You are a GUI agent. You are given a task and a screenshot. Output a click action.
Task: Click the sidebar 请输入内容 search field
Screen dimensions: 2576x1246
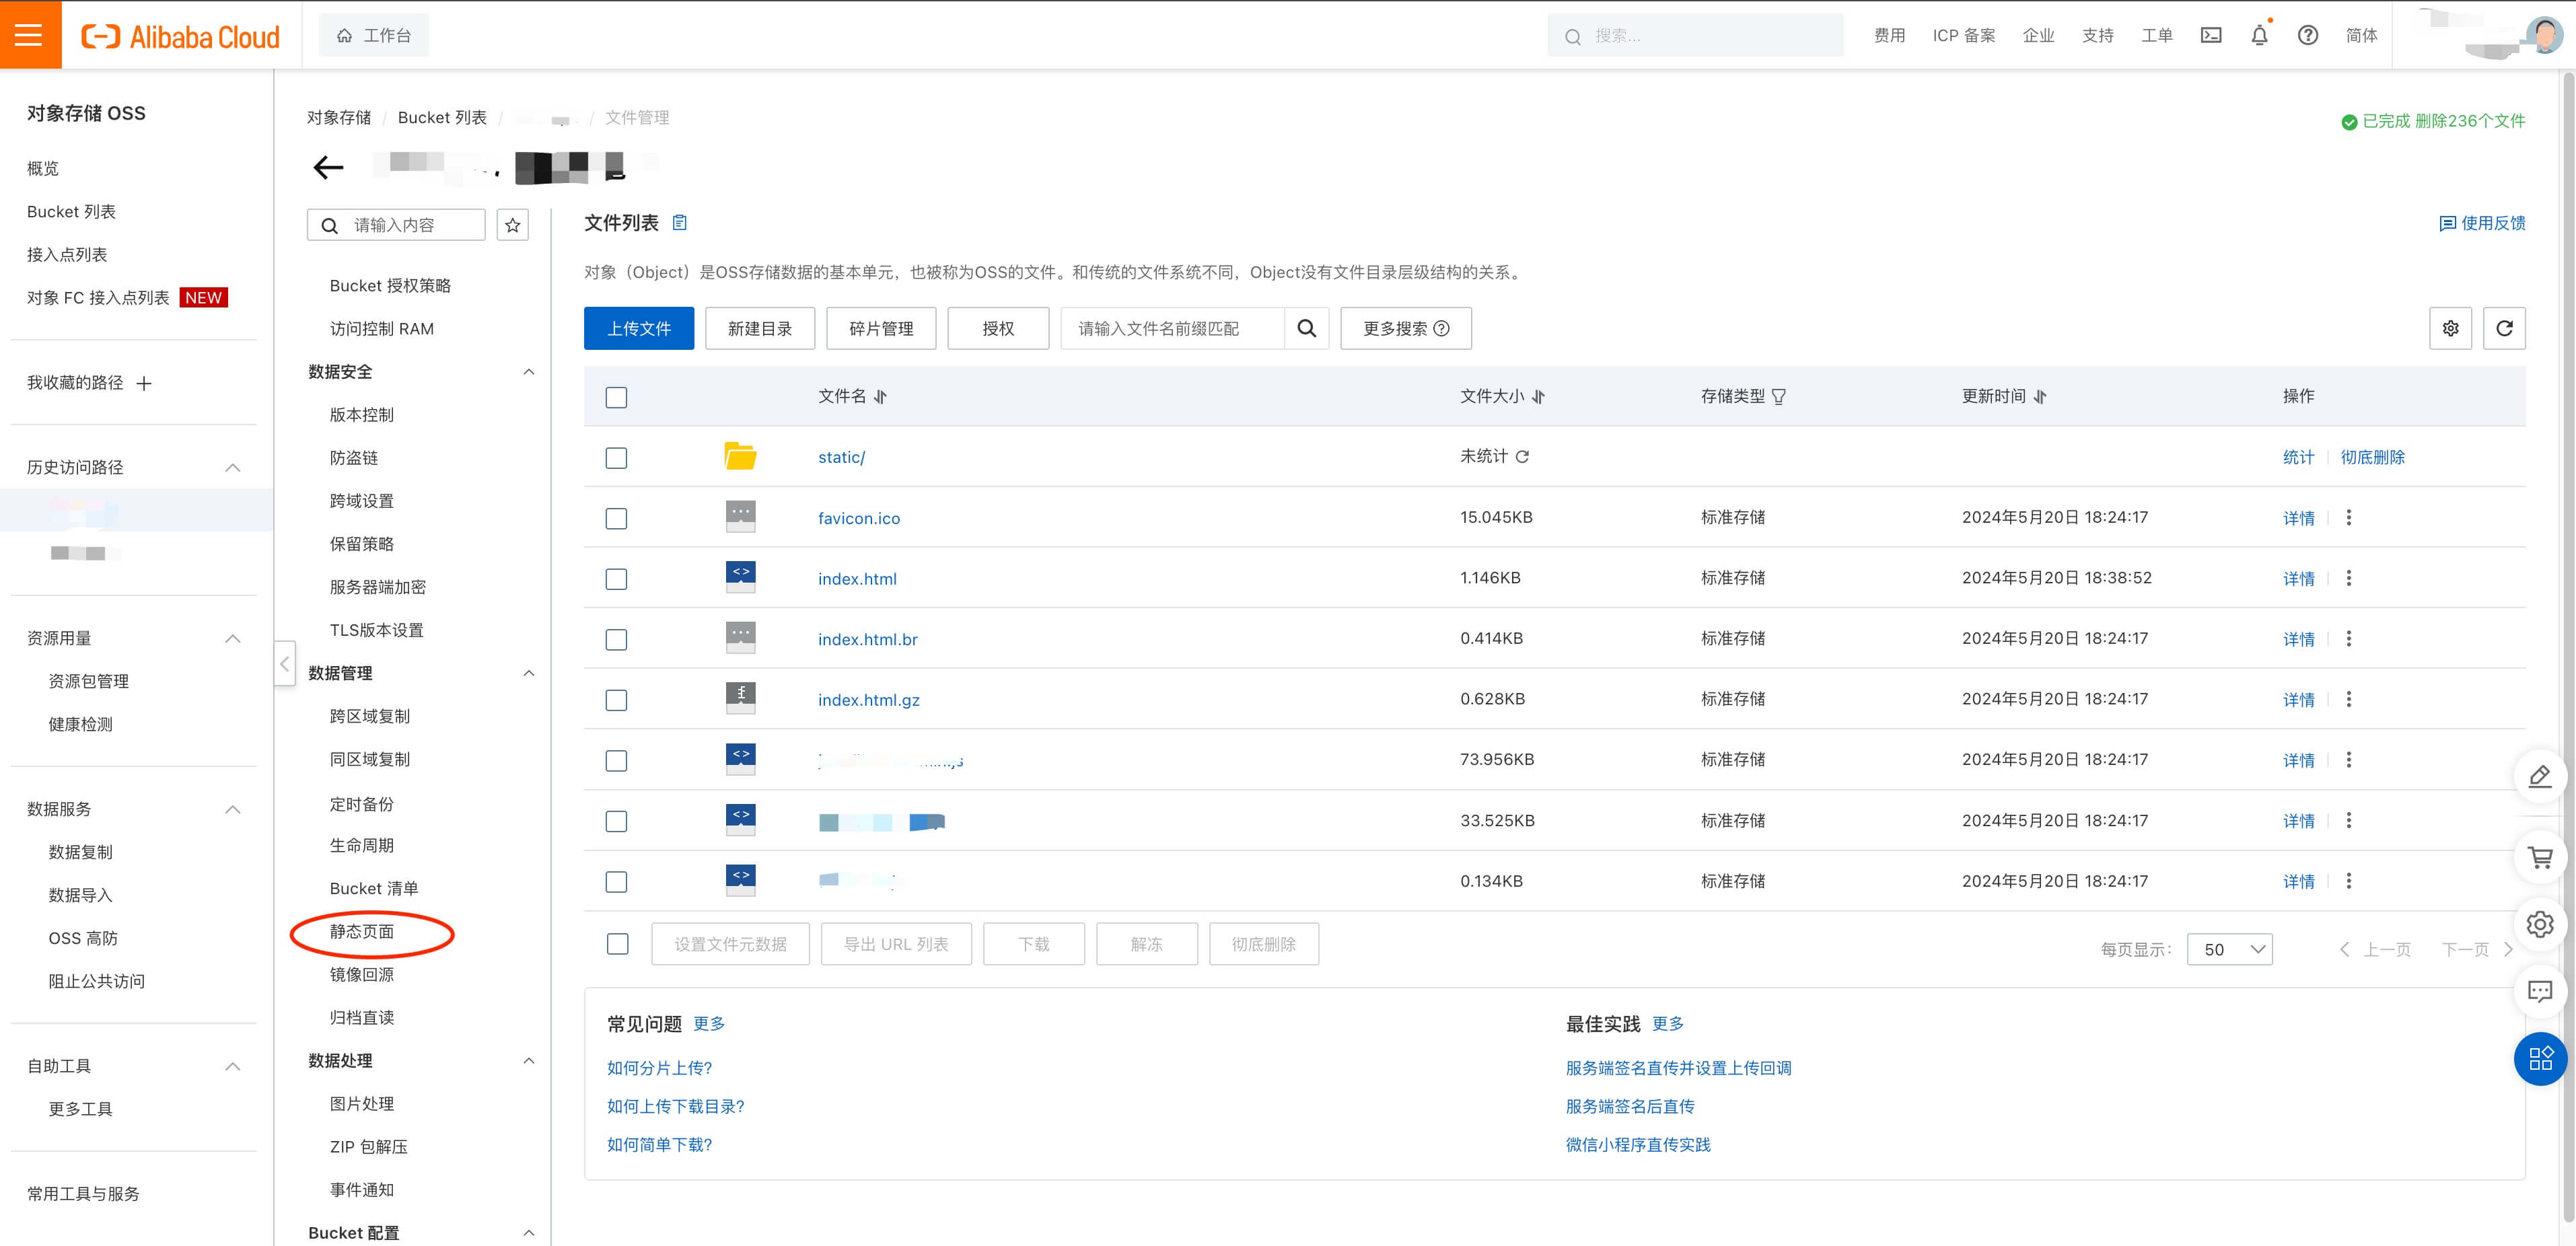[x=396, y=225]
